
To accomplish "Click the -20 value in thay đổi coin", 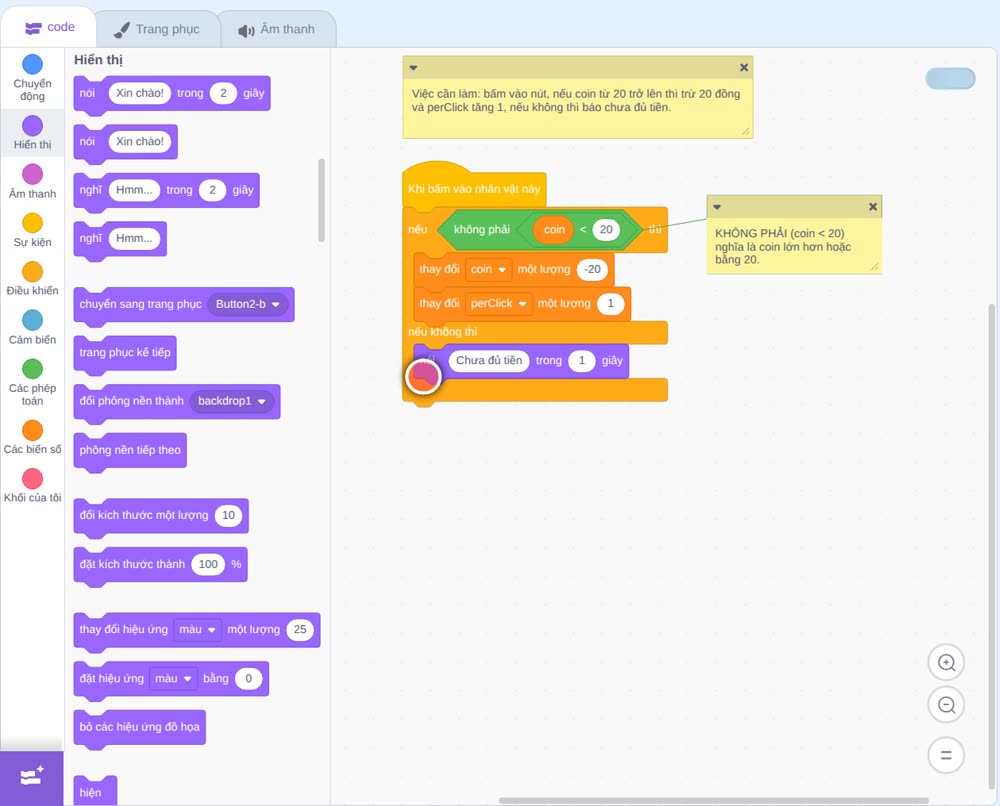I will coord(592,270).
